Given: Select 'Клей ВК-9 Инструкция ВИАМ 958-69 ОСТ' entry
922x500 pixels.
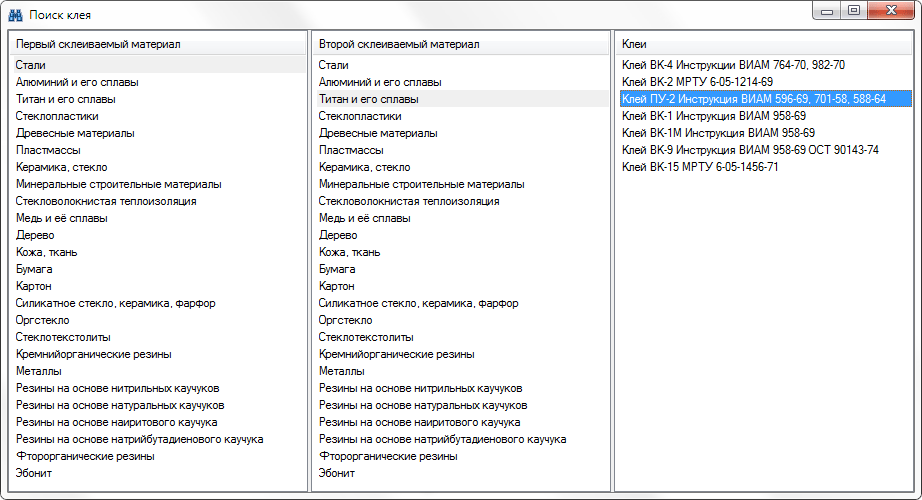Looking at the screenshot, I should point(750,150).
